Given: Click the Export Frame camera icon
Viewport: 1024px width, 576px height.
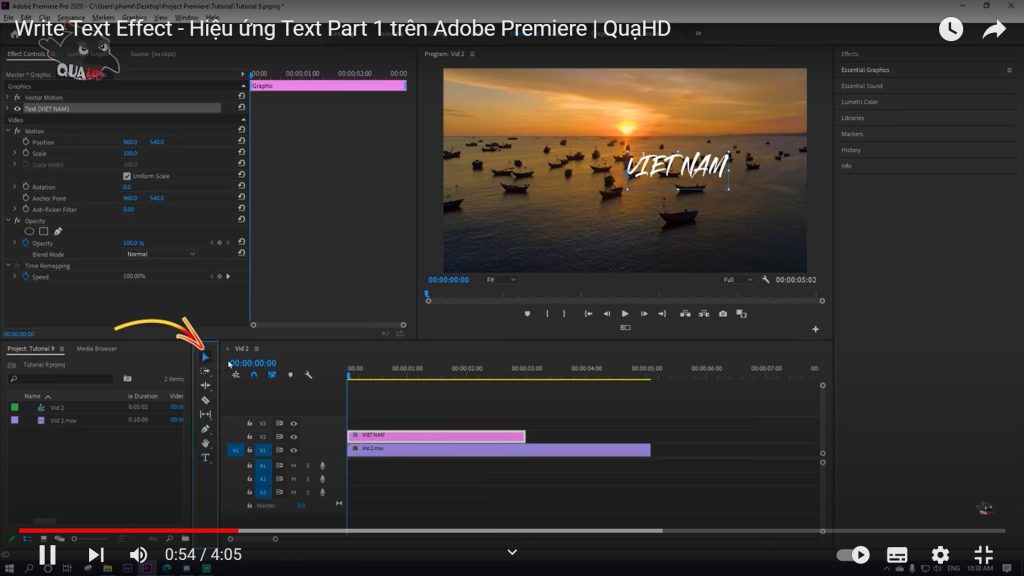Looking at the screenshot, I should pyautogui.click(x=723, y=313).
